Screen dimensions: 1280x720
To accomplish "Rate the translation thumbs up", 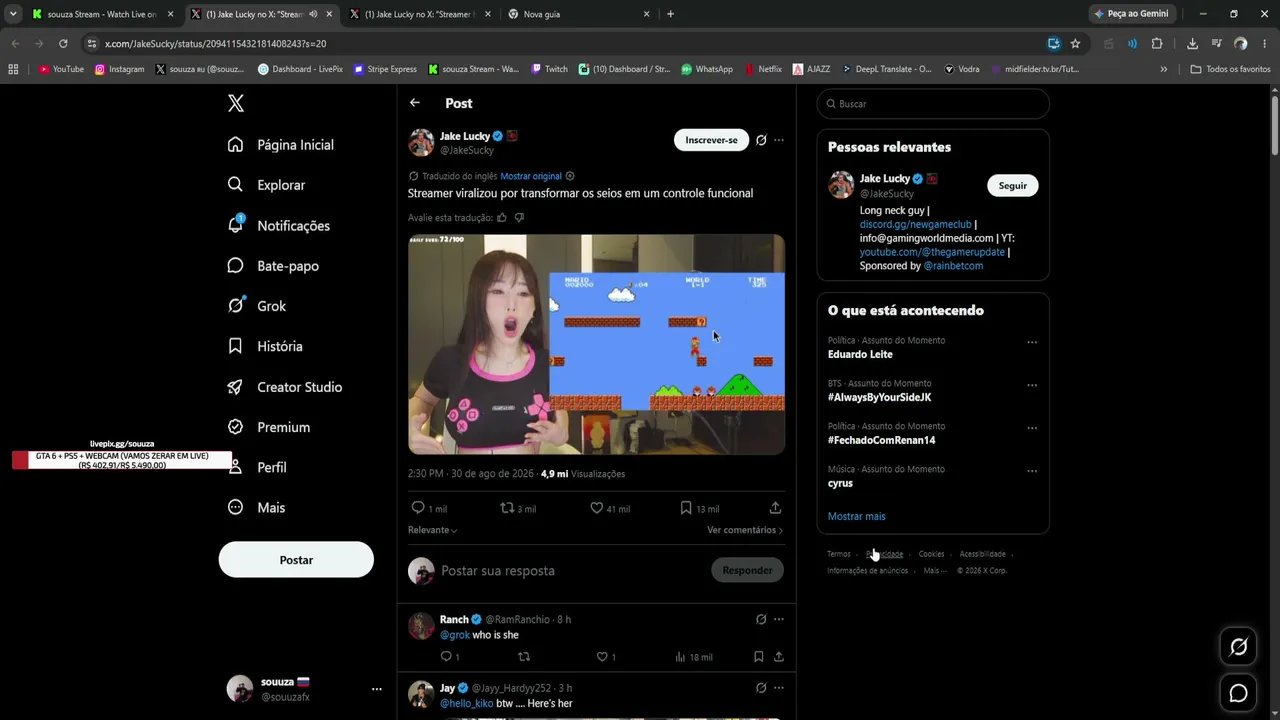I will click(x=502, y=217).
